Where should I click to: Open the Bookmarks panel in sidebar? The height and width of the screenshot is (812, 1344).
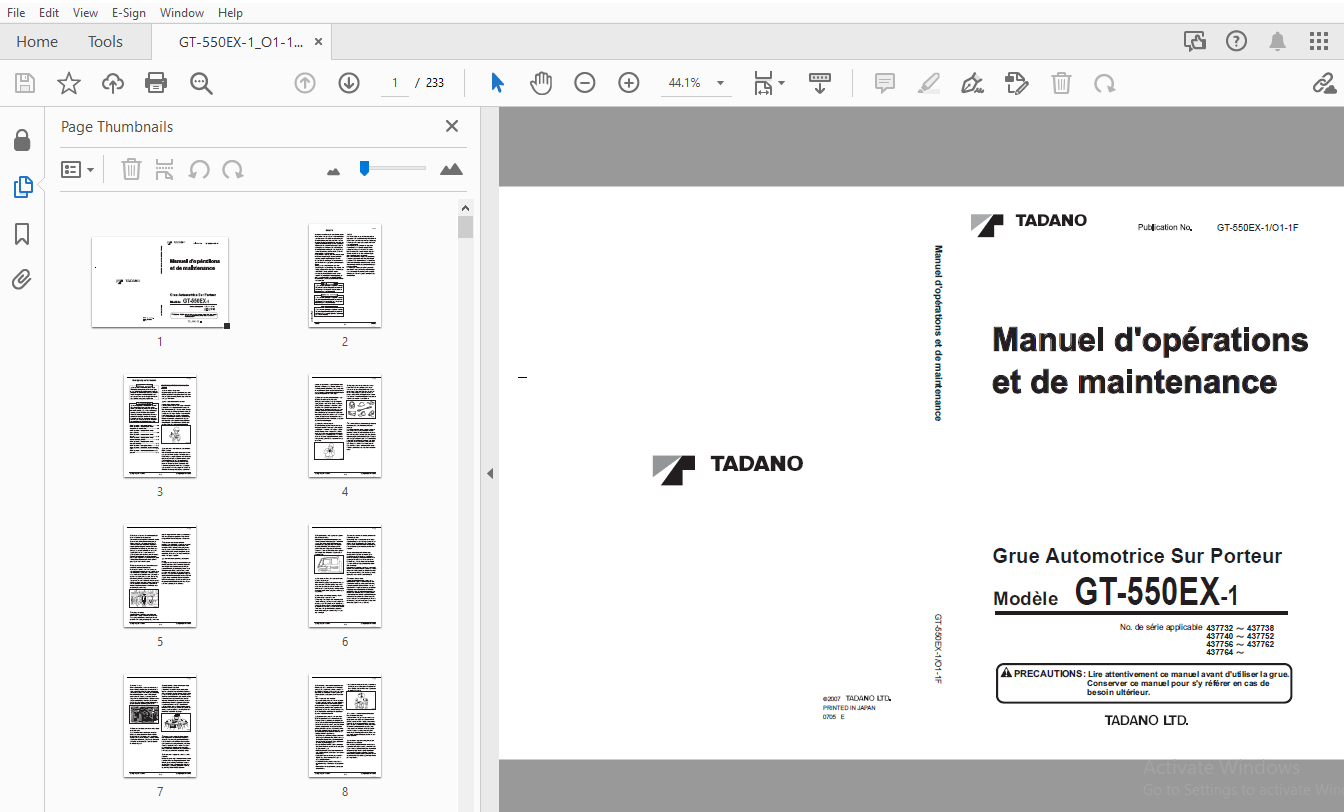pyautogui.click(x=22, y=234)
